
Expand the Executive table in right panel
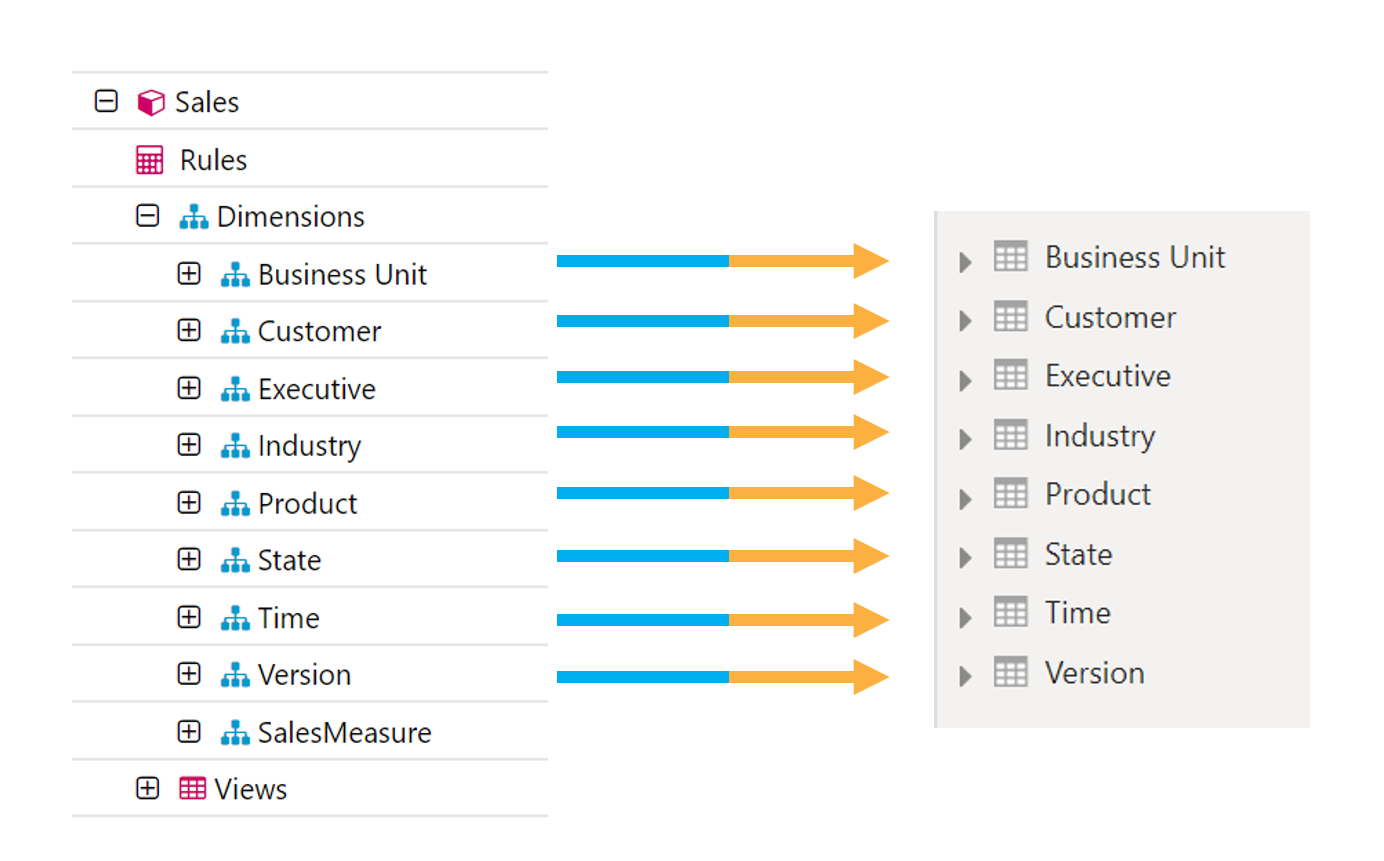[965, 380]
